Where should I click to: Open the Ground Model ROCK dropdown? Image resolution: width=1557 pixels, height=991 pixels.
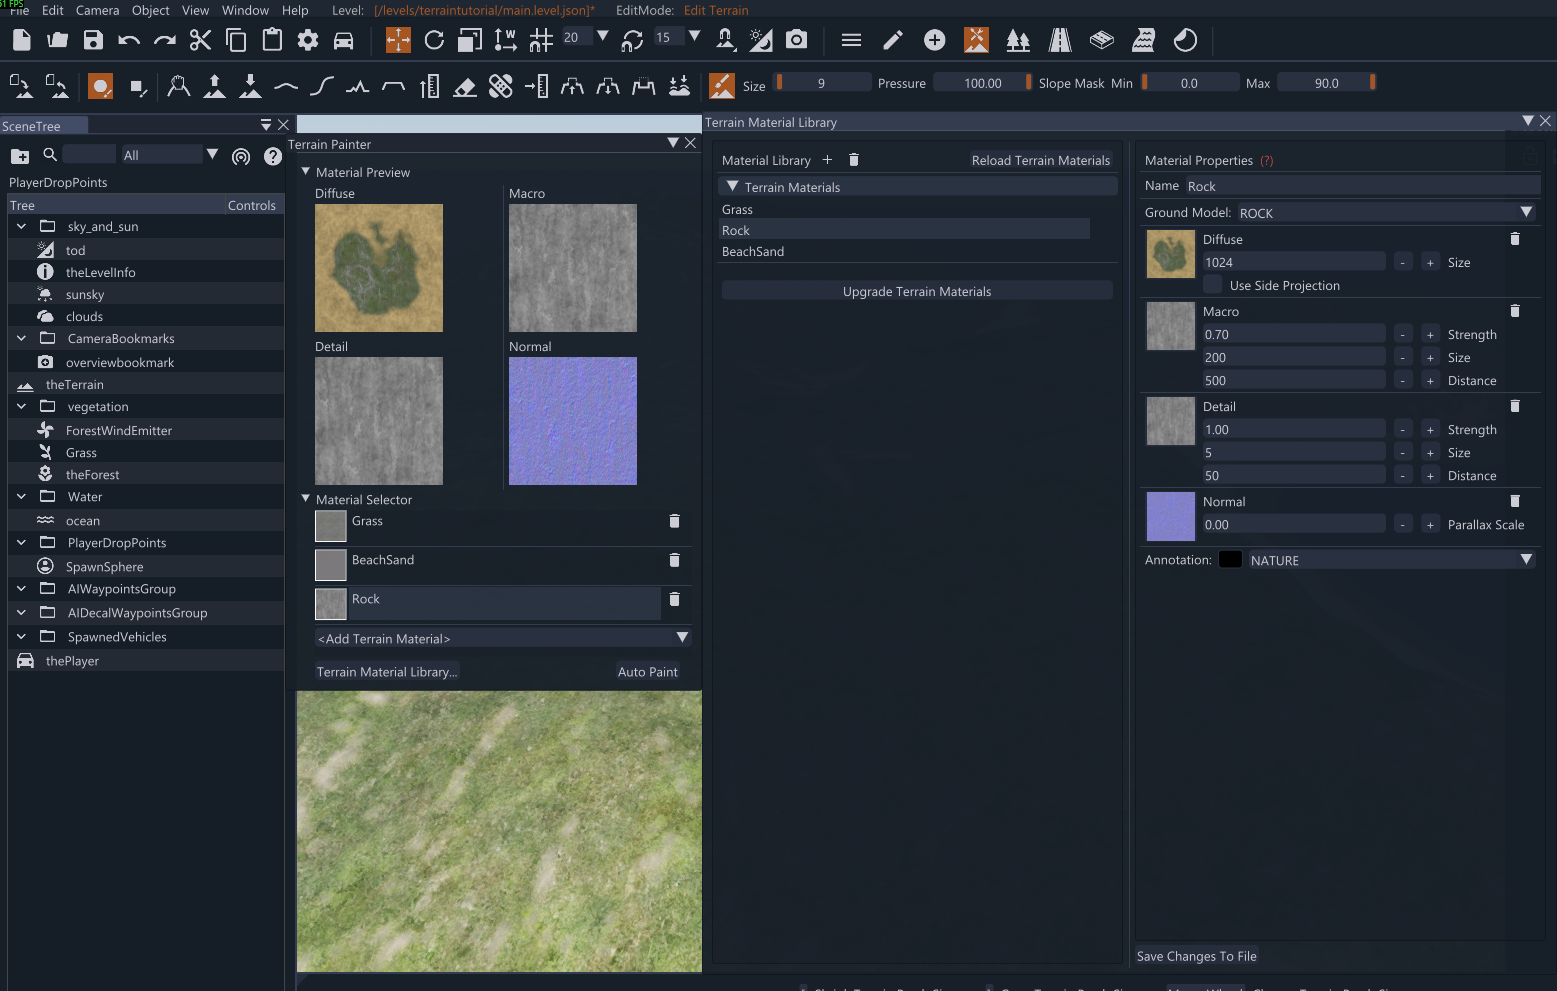tap(1386, 213)
